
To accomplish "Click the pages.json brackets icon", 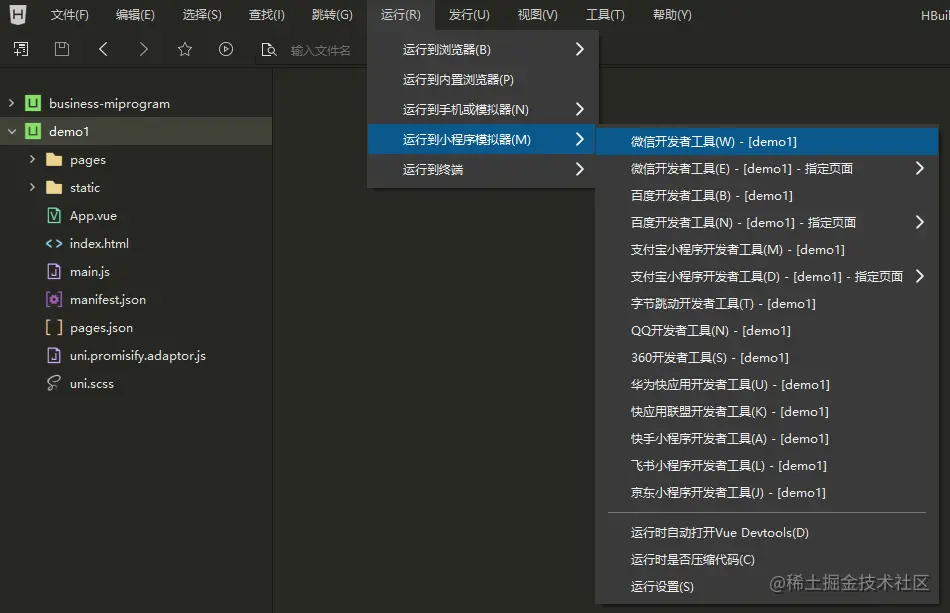I will tap(54, 327).
